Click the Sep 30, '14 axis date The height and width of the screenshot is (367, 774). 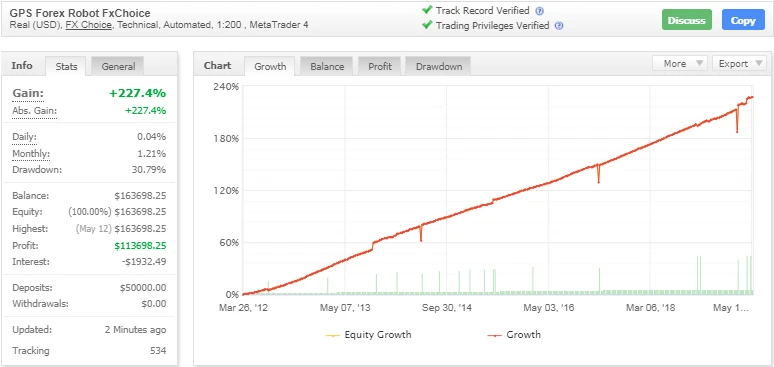447,308
